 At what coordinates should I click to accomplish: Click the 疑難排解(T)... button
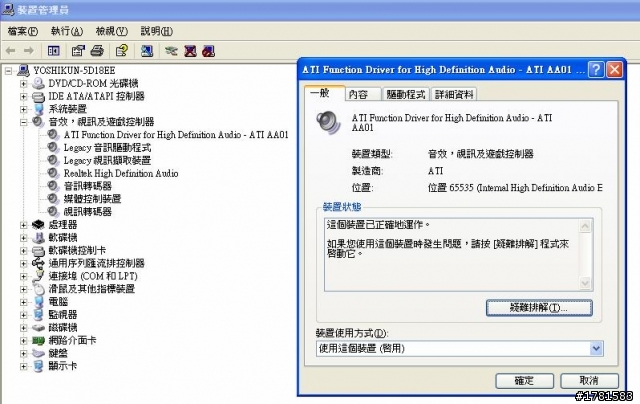tap(539, 308)
